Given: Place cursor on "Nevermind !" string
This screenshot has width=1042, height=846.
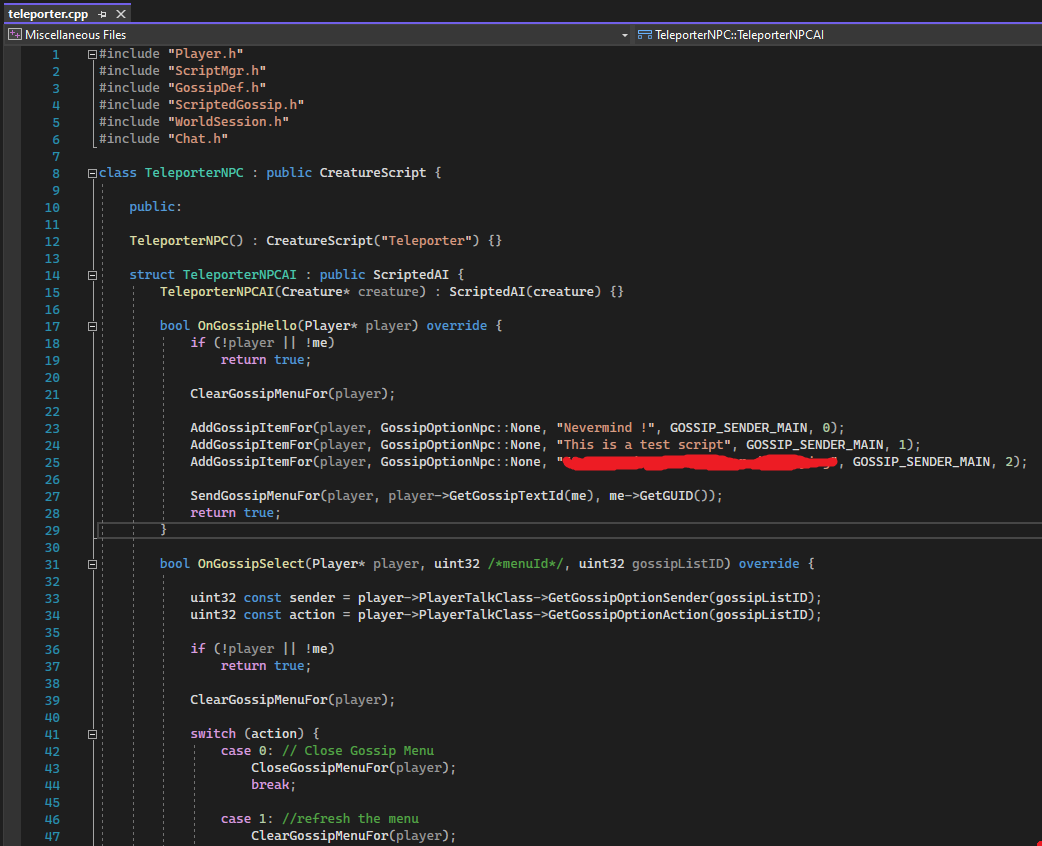Looking at the screenshot, I should [605, 428].
